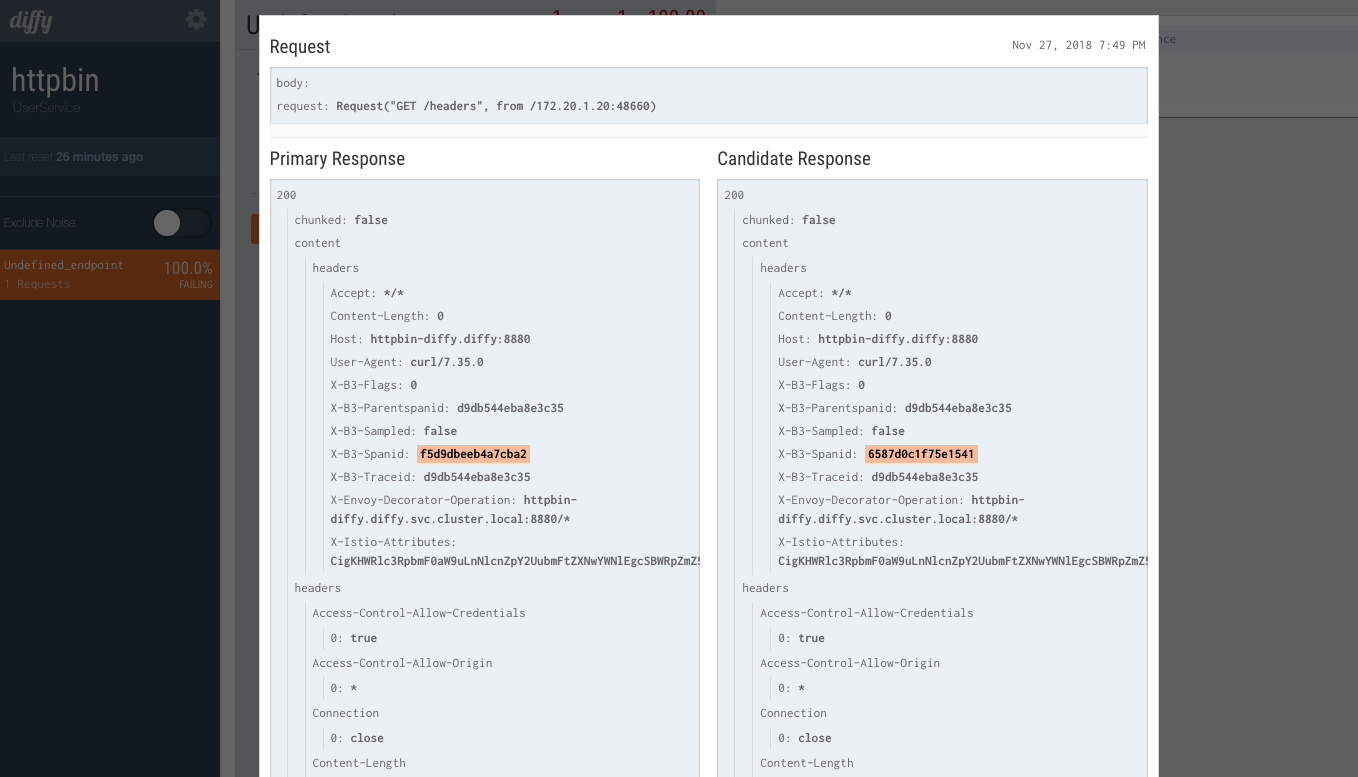The height and width of the screenshot is (777, 1358).
Task: Click 'Accept: */*' in Candidate Response
Action: [815, 293]
